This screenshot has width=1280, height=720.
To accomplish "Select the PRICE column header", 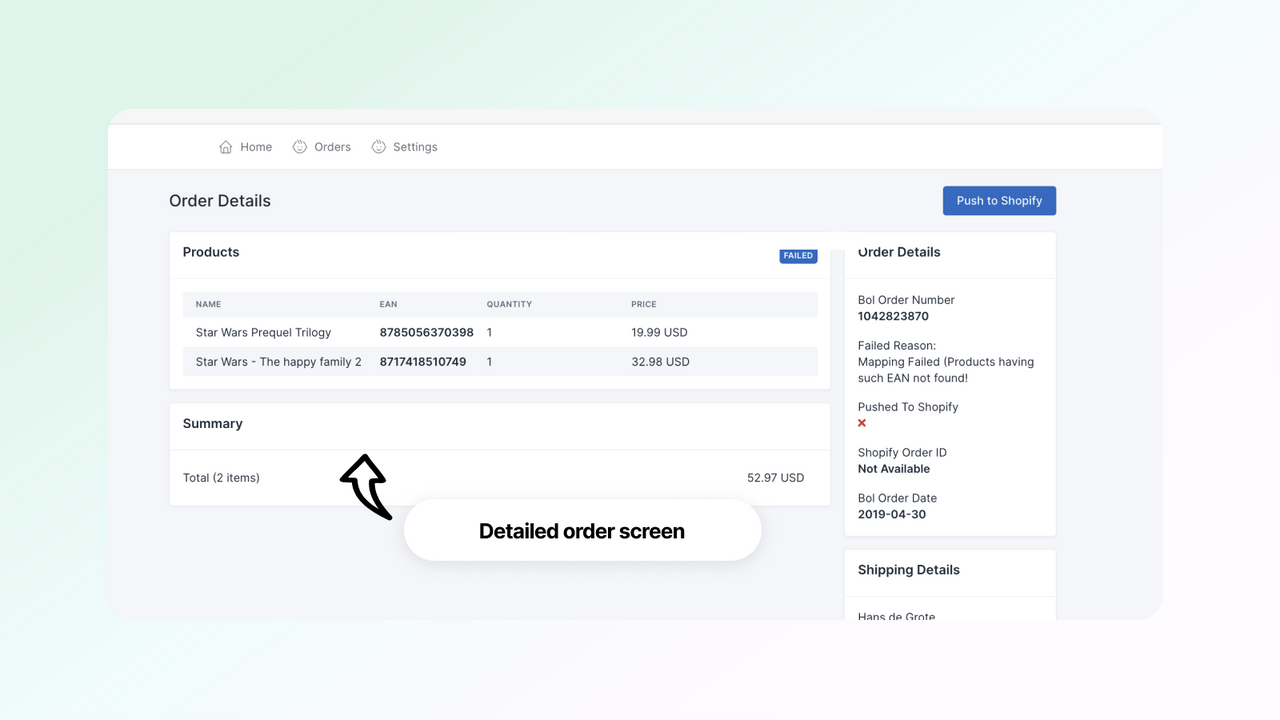I will 643,304.
